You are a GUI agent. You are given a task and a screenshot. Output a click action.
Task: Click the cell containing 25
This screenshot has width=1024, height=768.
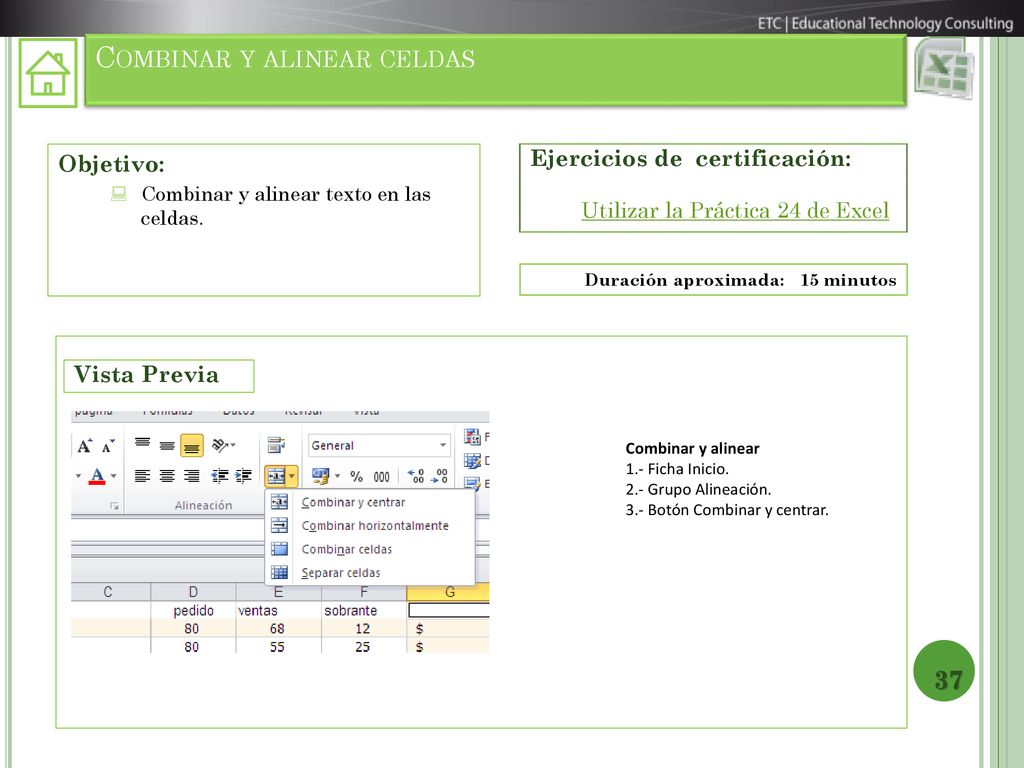(x=364, y=647)
